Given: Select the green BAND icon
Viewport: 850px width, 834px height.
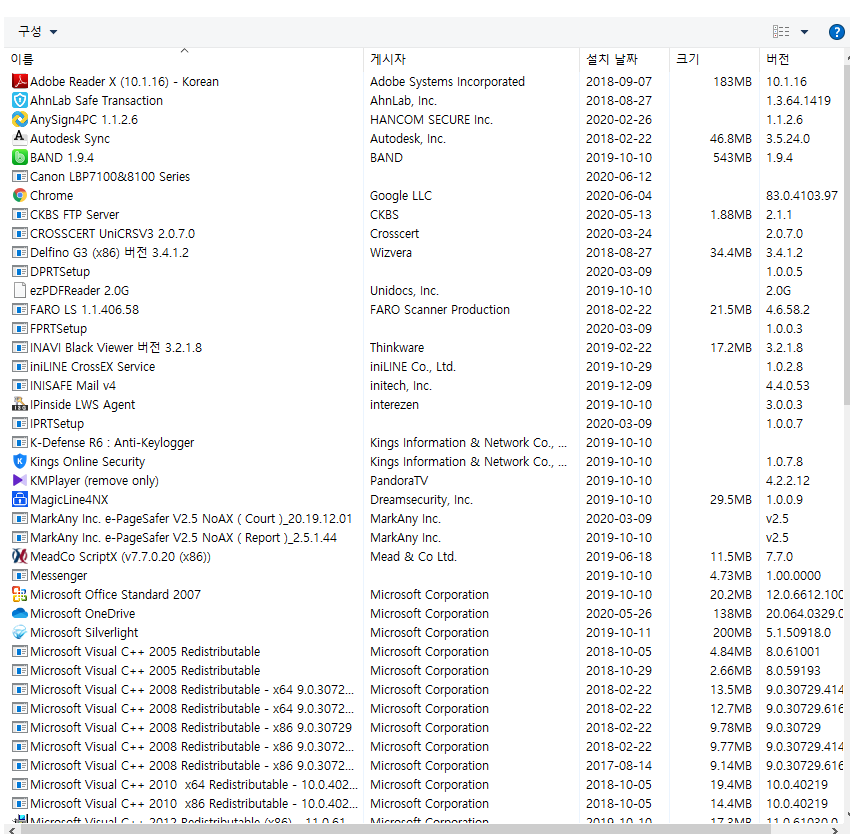Looking at the screenshot, I should tap(20, 157).
